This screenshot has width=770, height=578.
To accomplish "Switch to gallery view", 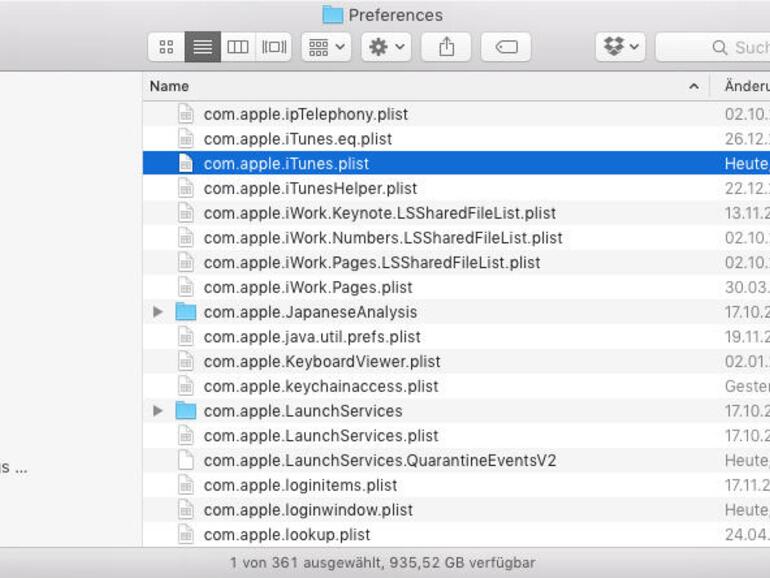I will pos(274,47).
